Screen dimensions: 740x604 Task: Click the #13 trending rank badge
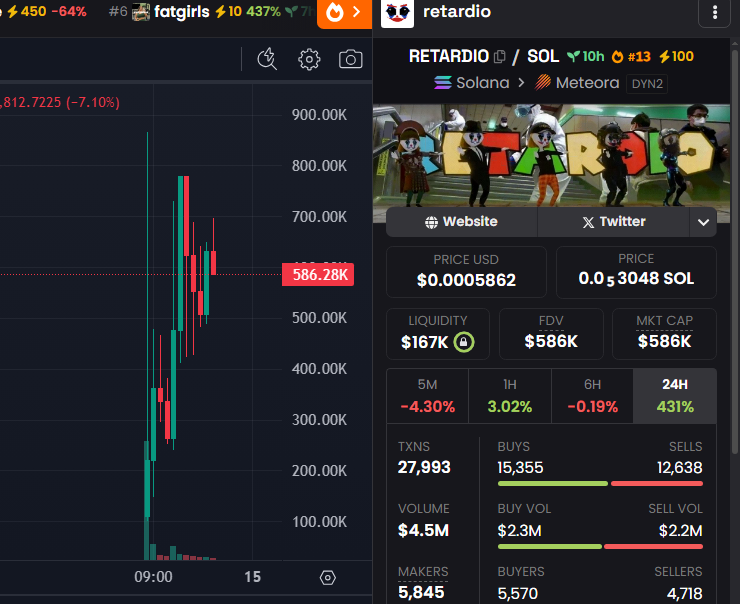coord(631,57)
